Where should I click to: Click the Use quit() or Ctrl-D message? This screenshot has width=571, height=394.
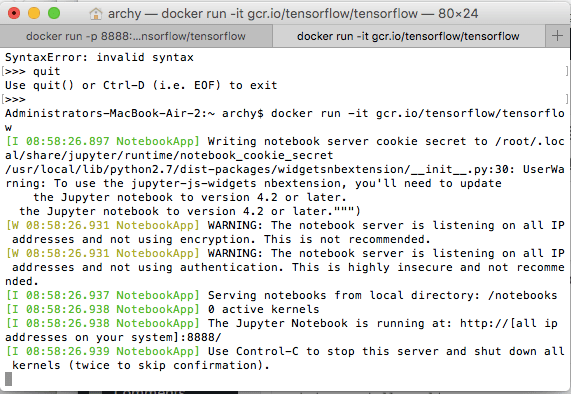click(x=141, y=85)
